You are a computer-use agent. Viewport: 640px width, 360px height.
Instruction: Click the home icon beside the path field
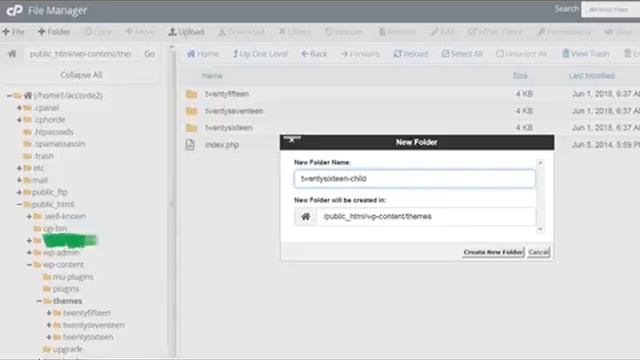coord(12,53)
